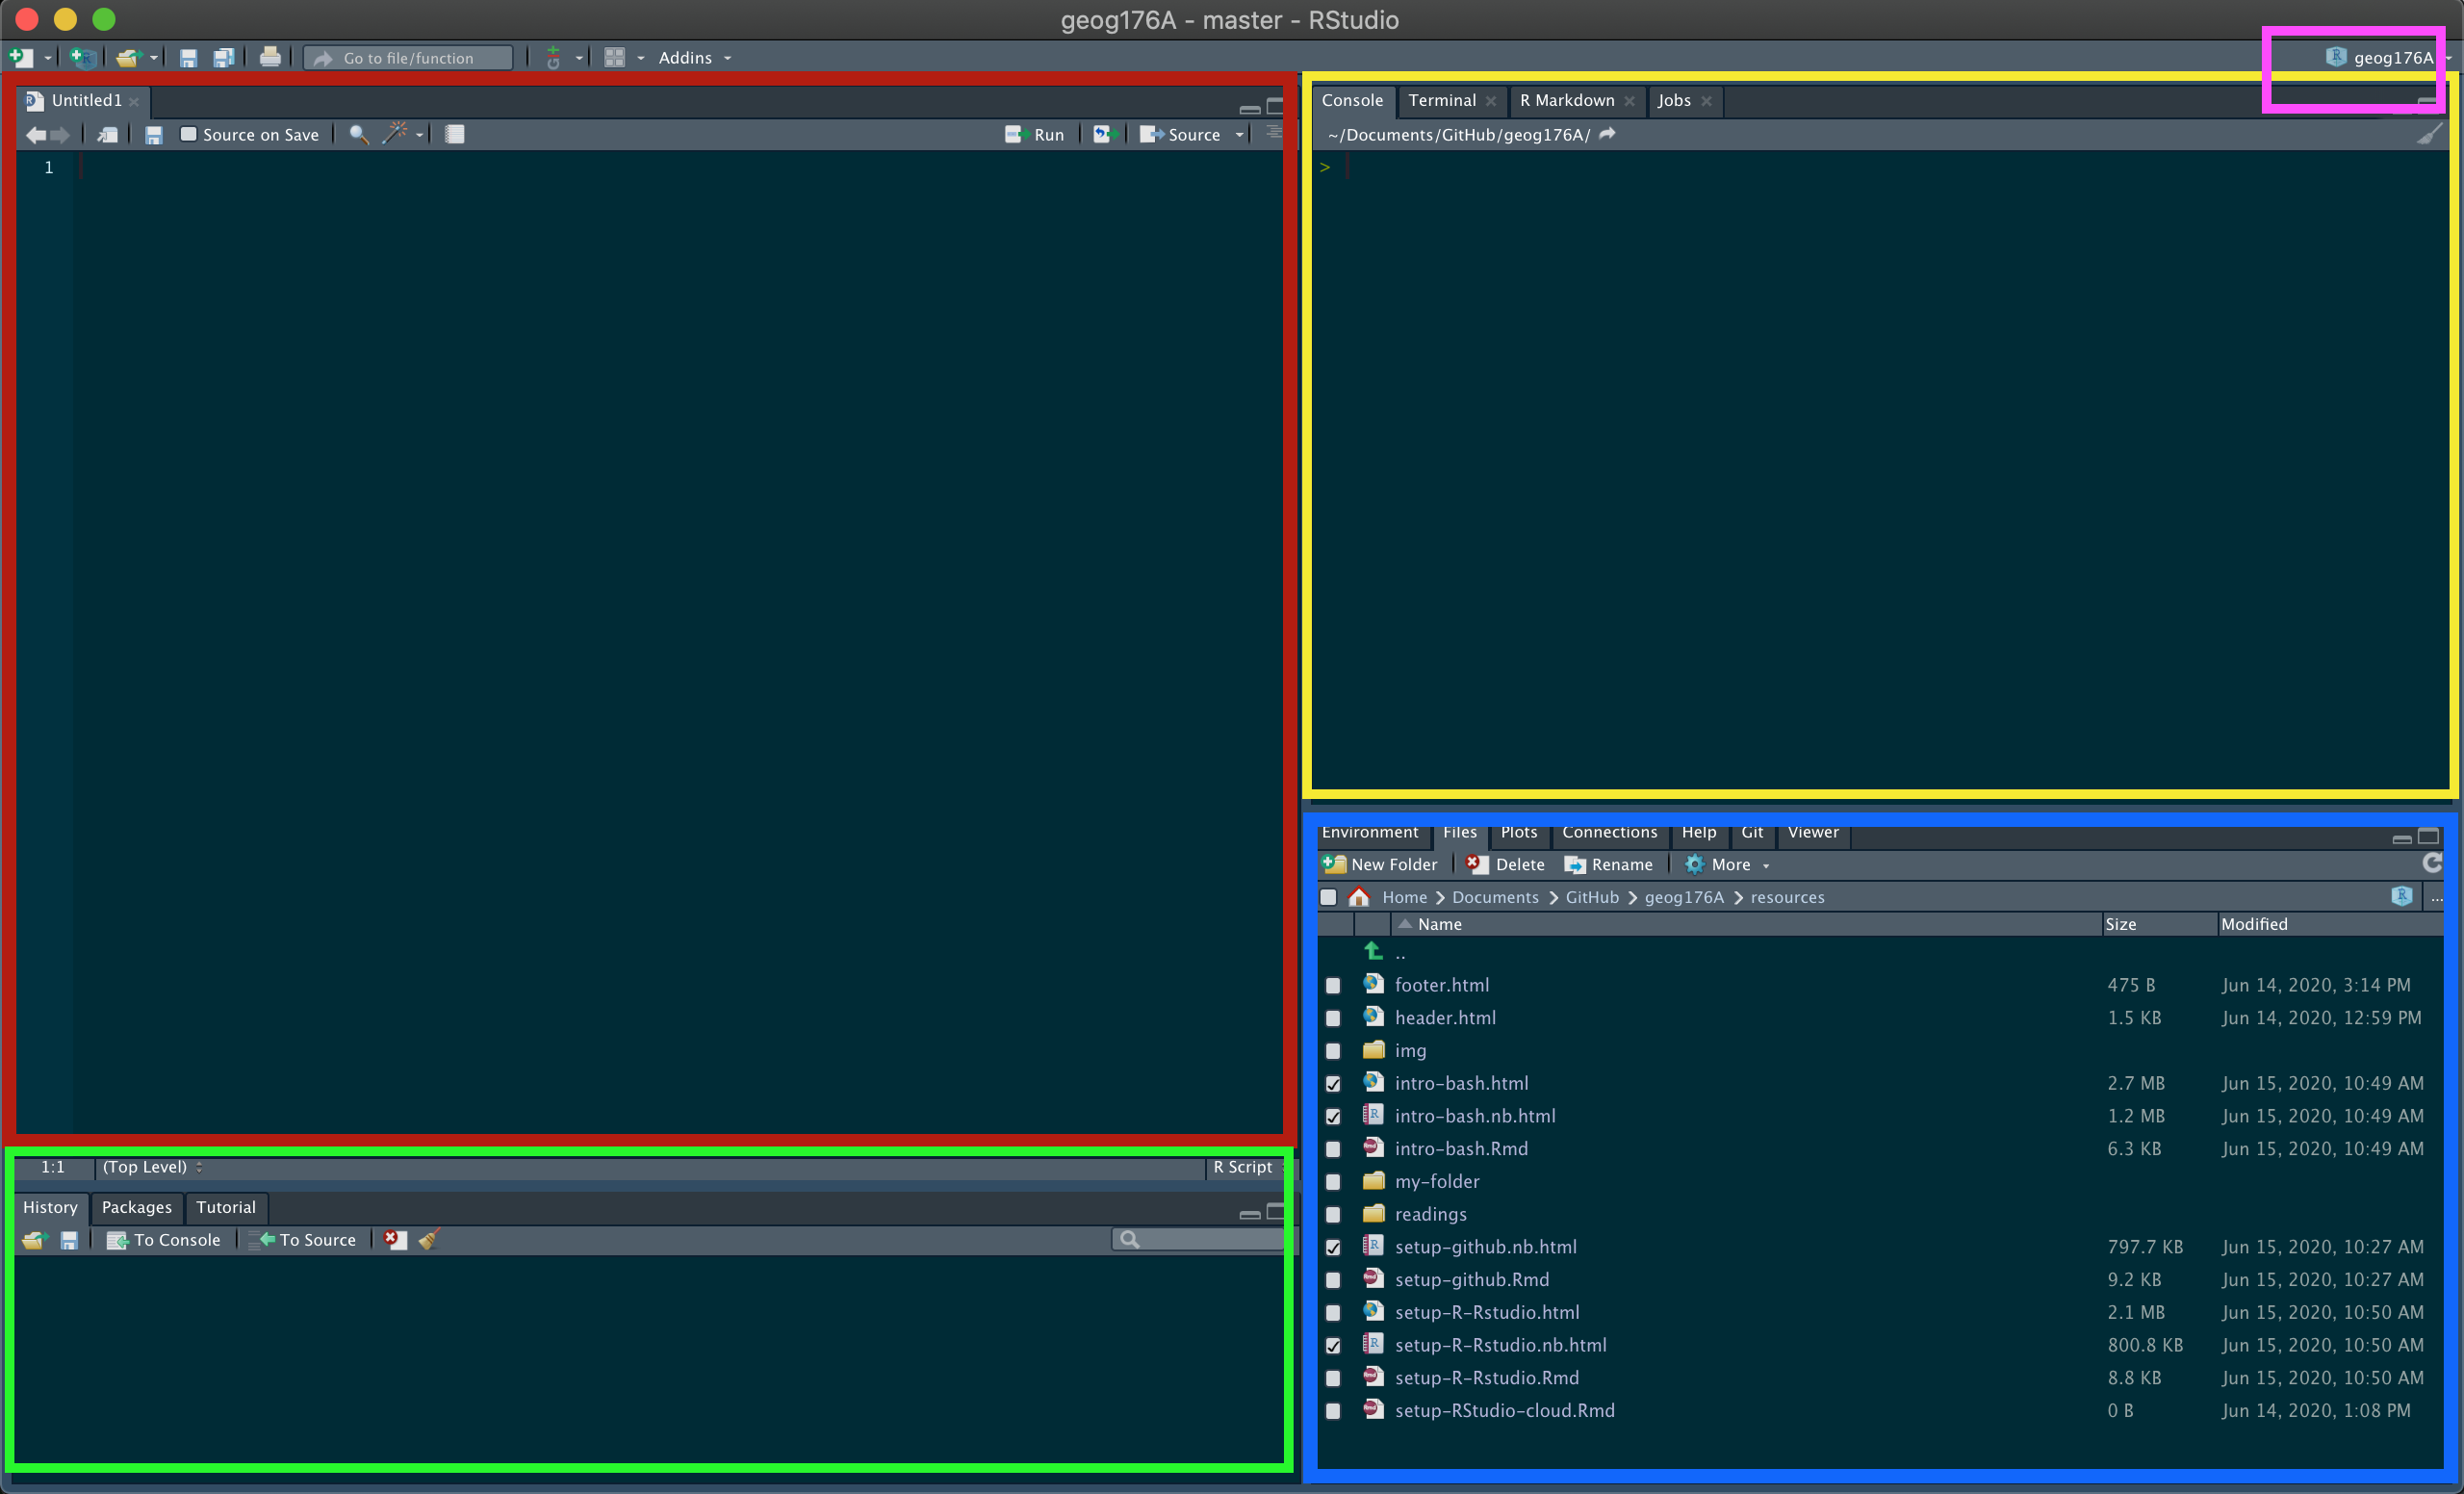Image resolution: width=2464 pixels, height=1494 pixels.
Task: Click the Go to file/function field
Action: [409, 58]
